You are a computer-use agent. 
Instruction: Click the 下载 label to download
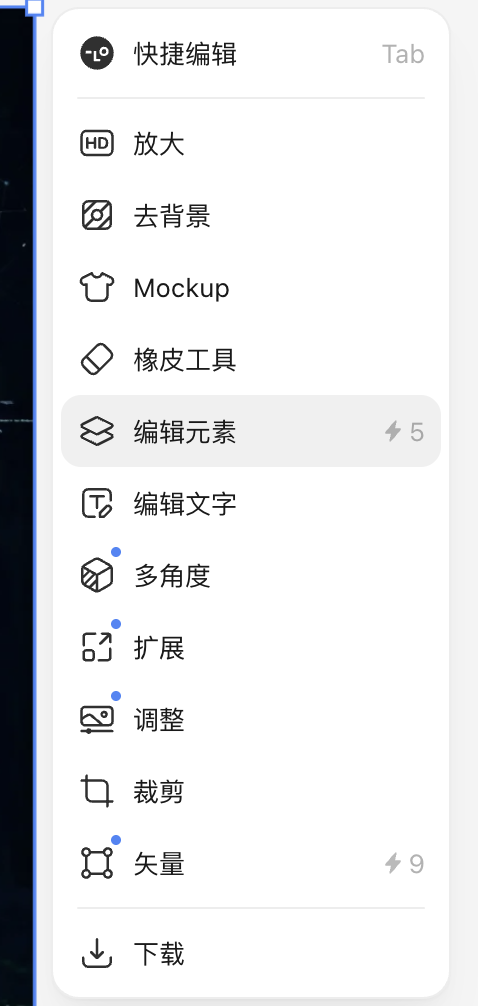pos(159,953)
